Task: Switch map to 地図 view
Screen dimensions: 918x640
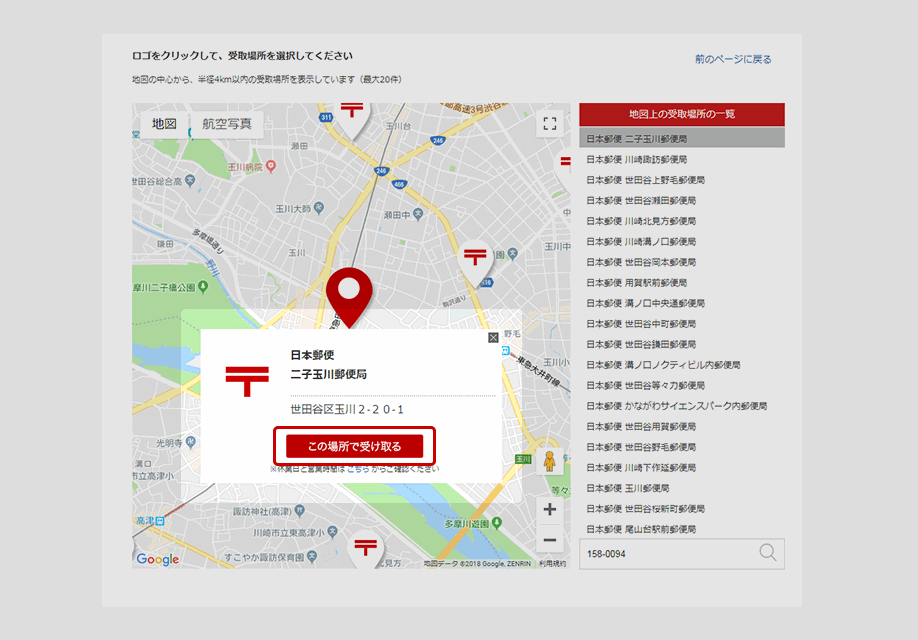Action: coord(164,124)
